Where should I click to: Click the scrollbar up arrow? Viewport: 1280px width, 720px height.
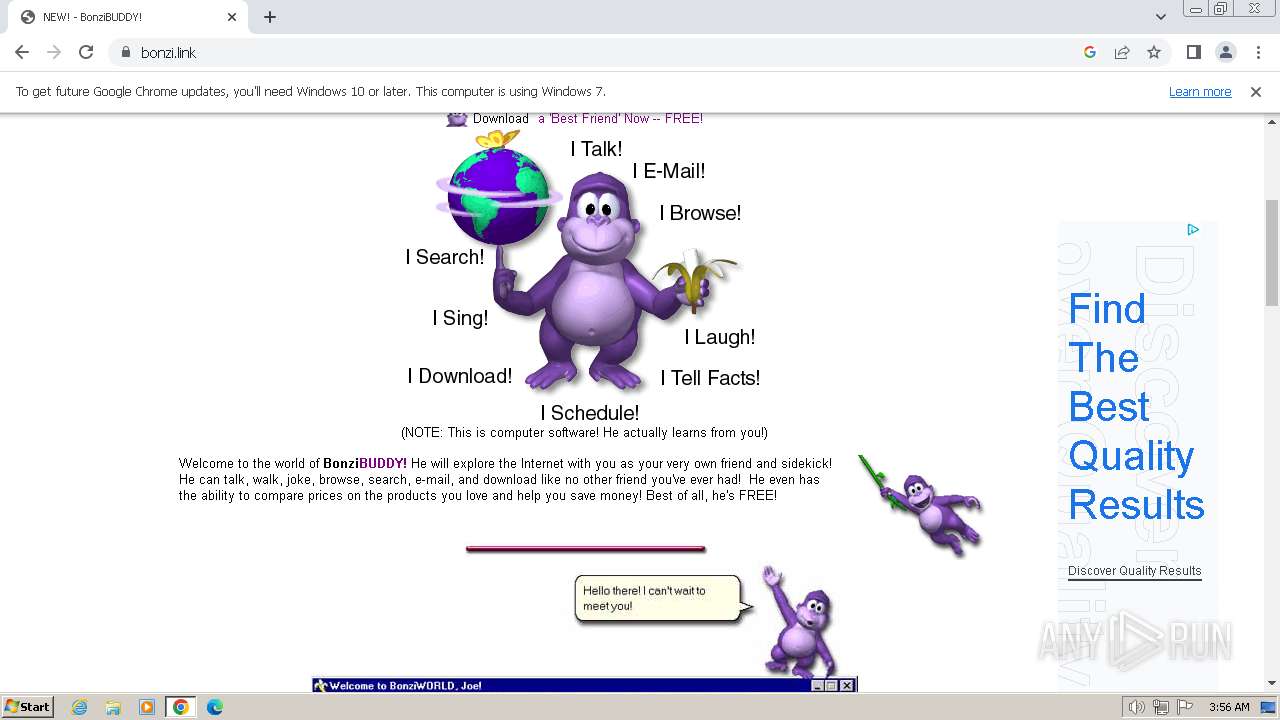coord(1272,121)
